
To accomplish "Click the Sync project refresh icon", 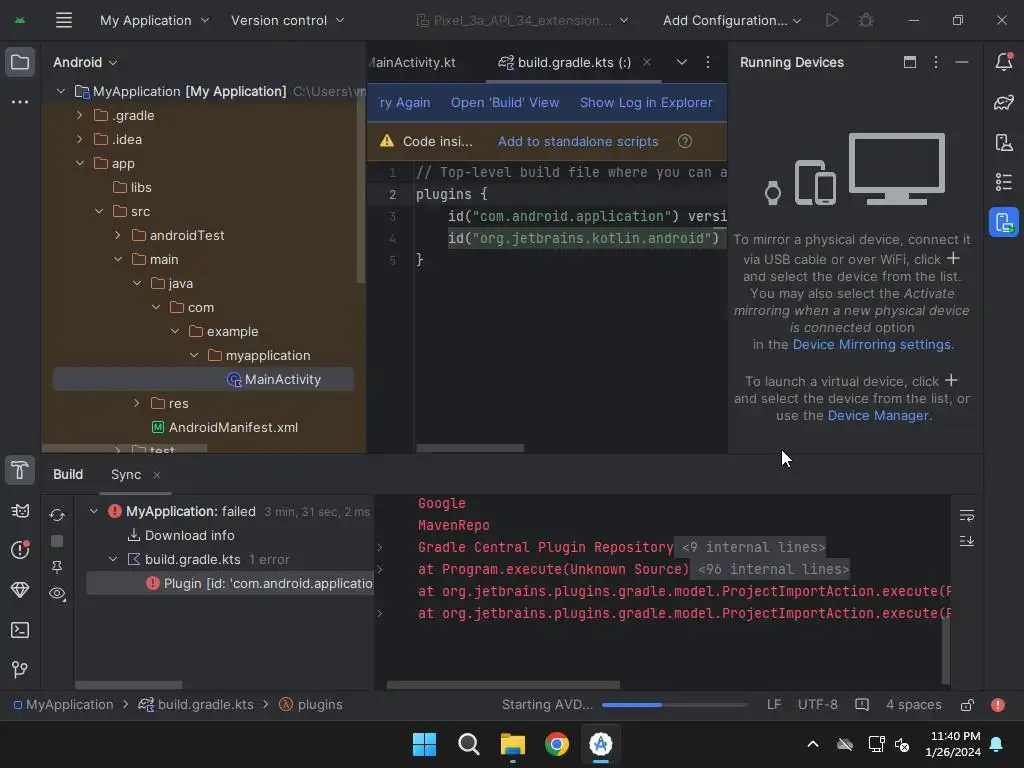I will pyautogui.click(x=57, y=515).
